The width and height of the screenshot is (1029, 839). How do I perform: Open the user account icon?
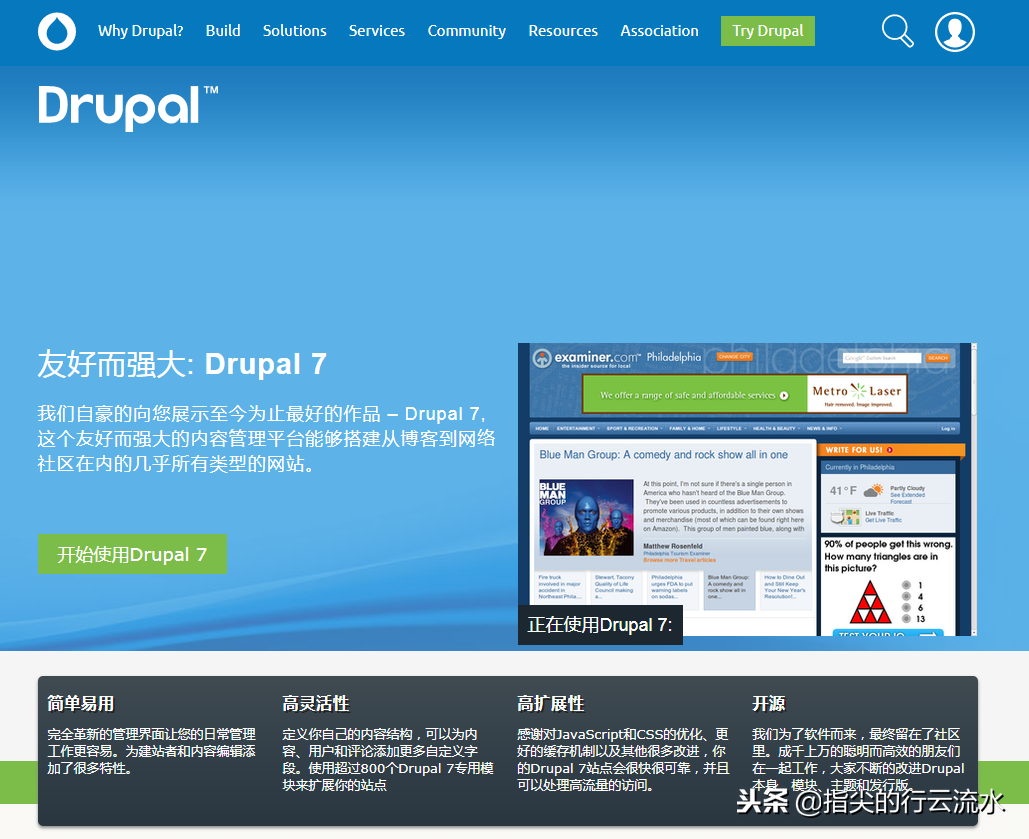(954, 32)
